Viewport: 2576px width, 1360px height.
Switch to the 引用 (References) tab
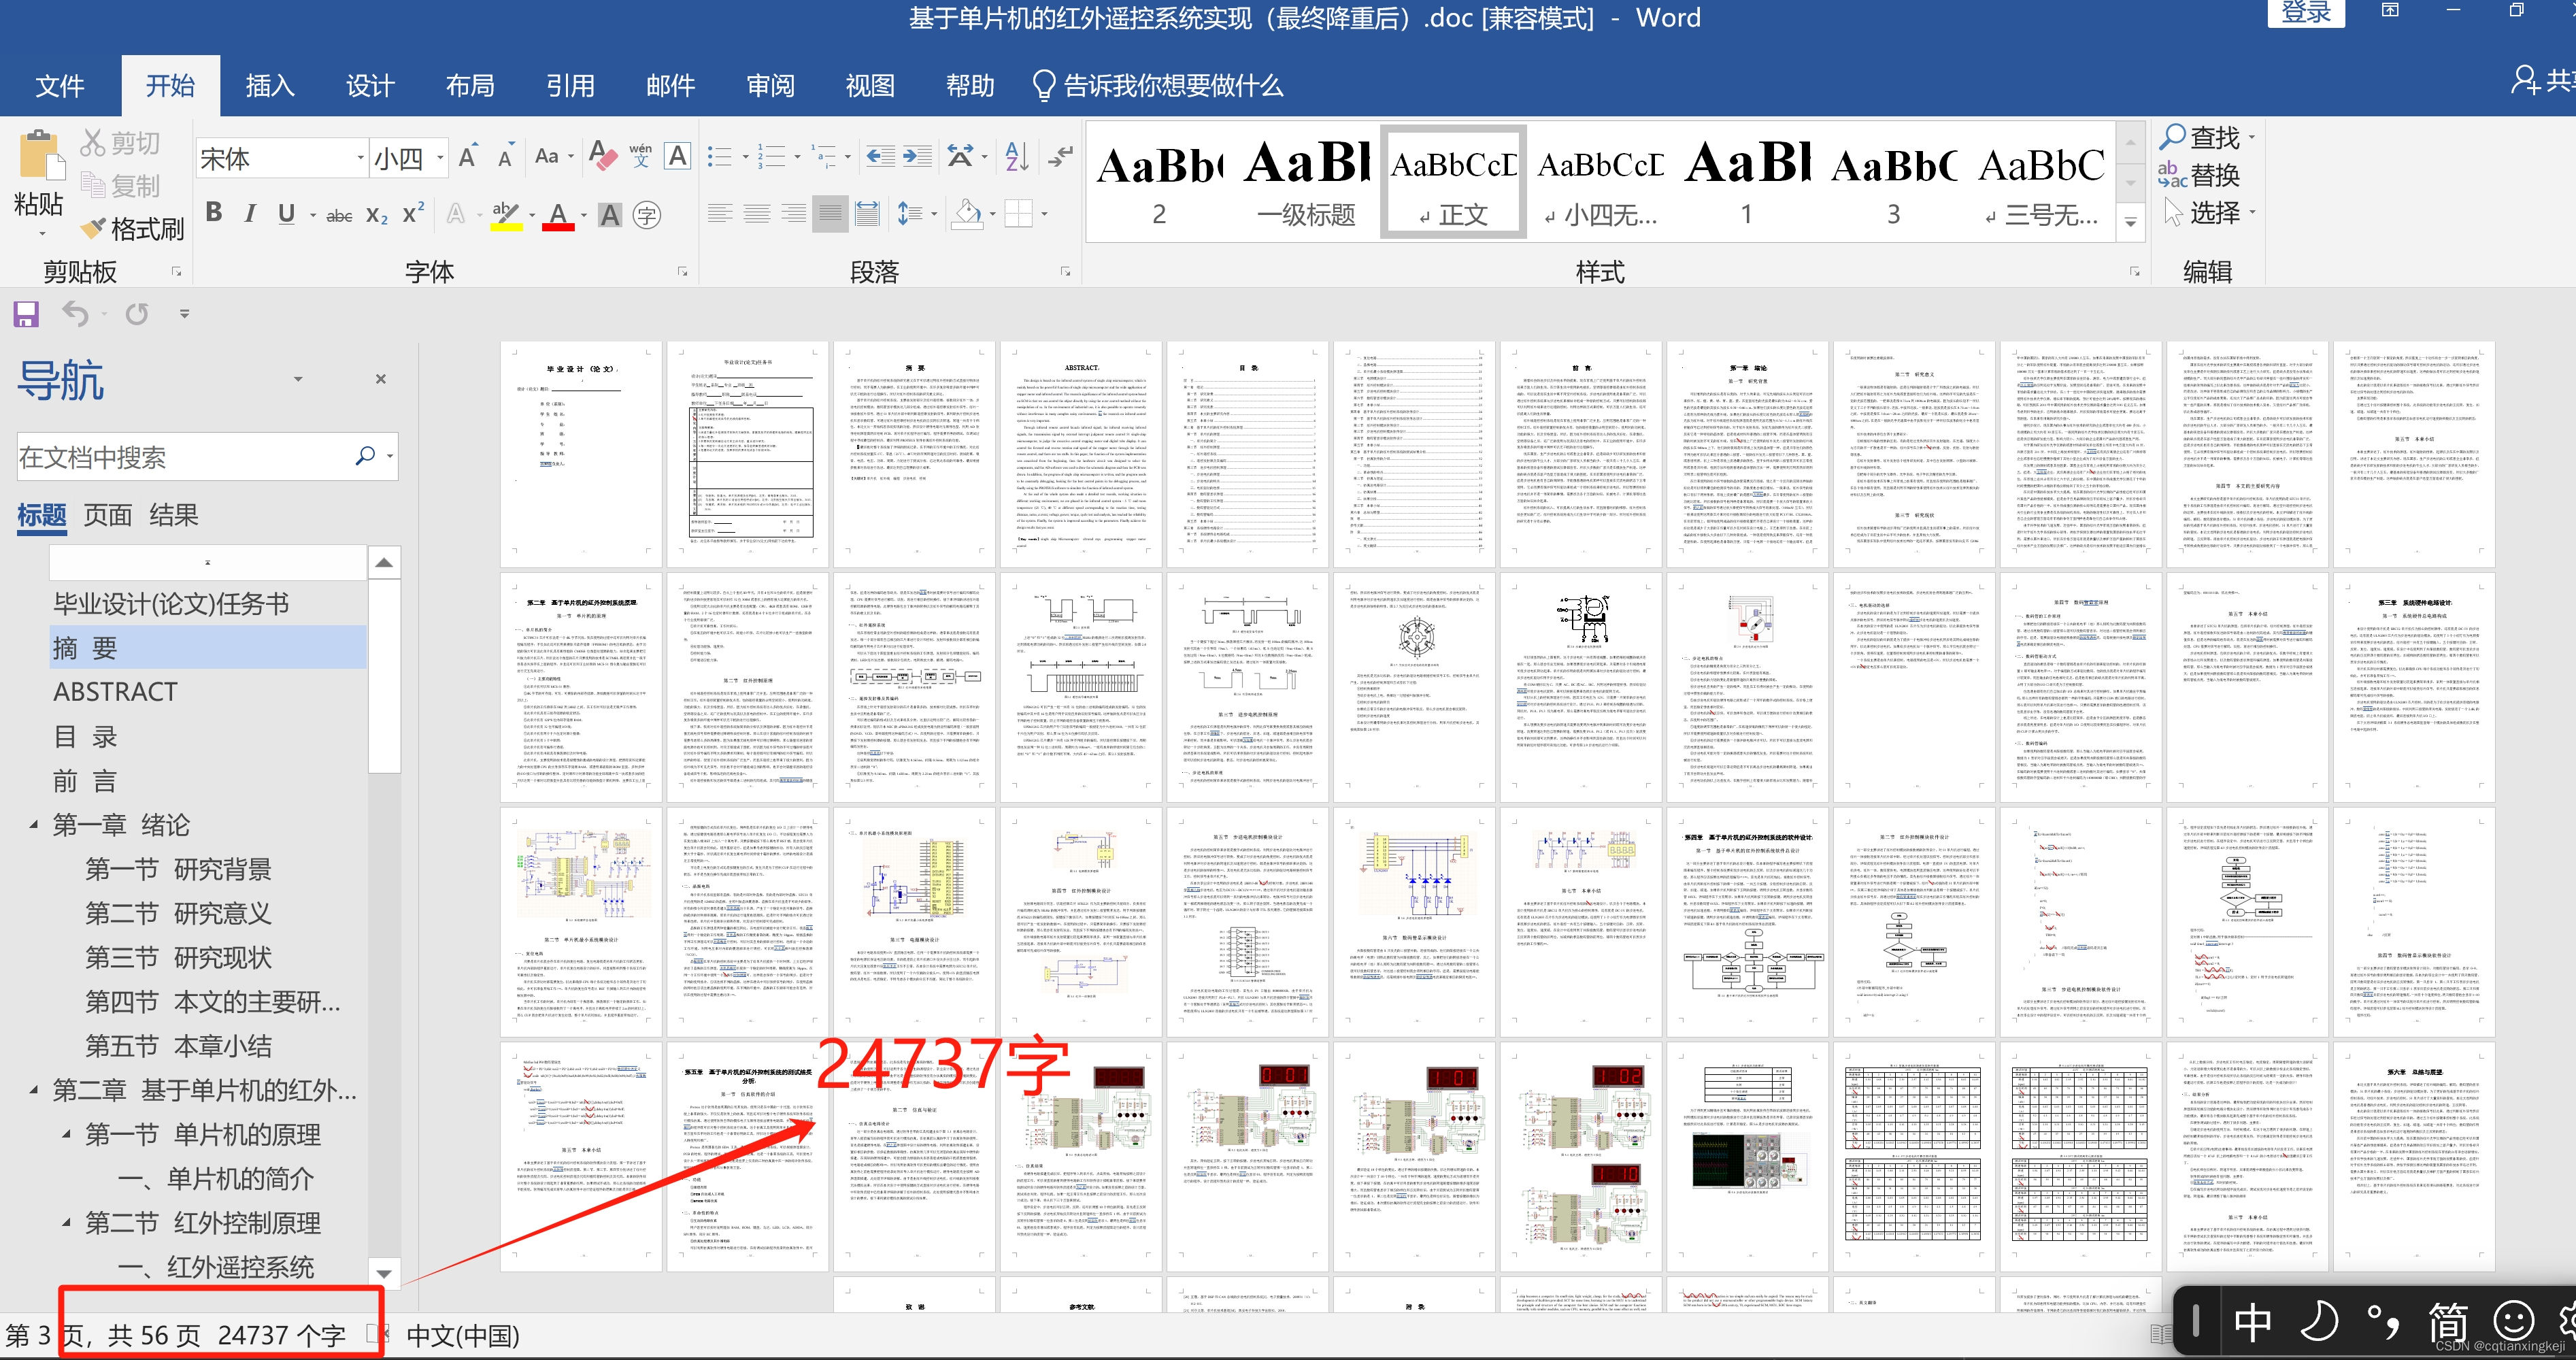click(x=570, y=86)
